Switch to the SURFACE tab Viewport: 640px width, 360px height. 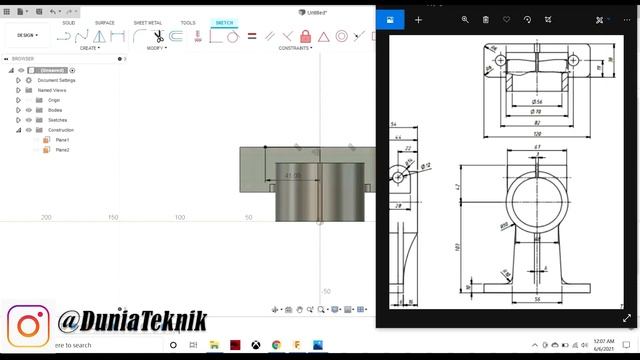(x=104, y=23)
